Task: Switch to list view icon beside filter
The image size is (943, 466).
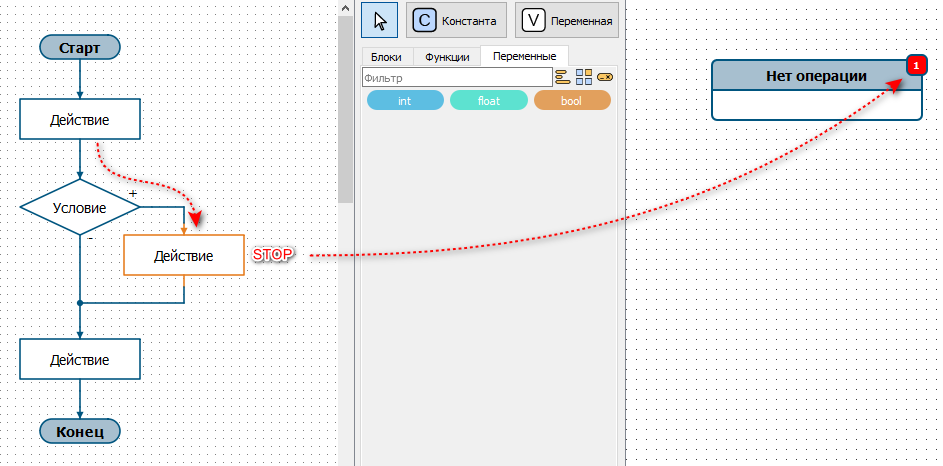Action: [x=562, y=77]
